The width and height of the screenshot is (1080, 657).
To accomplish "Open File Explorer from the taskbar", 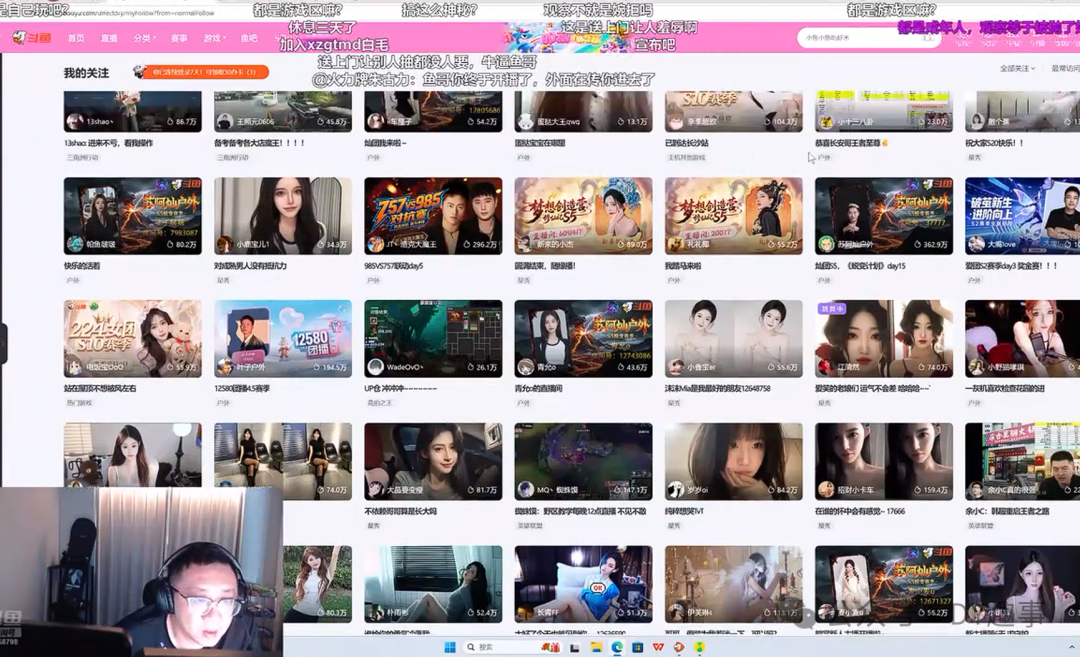I will coord(596,647).
